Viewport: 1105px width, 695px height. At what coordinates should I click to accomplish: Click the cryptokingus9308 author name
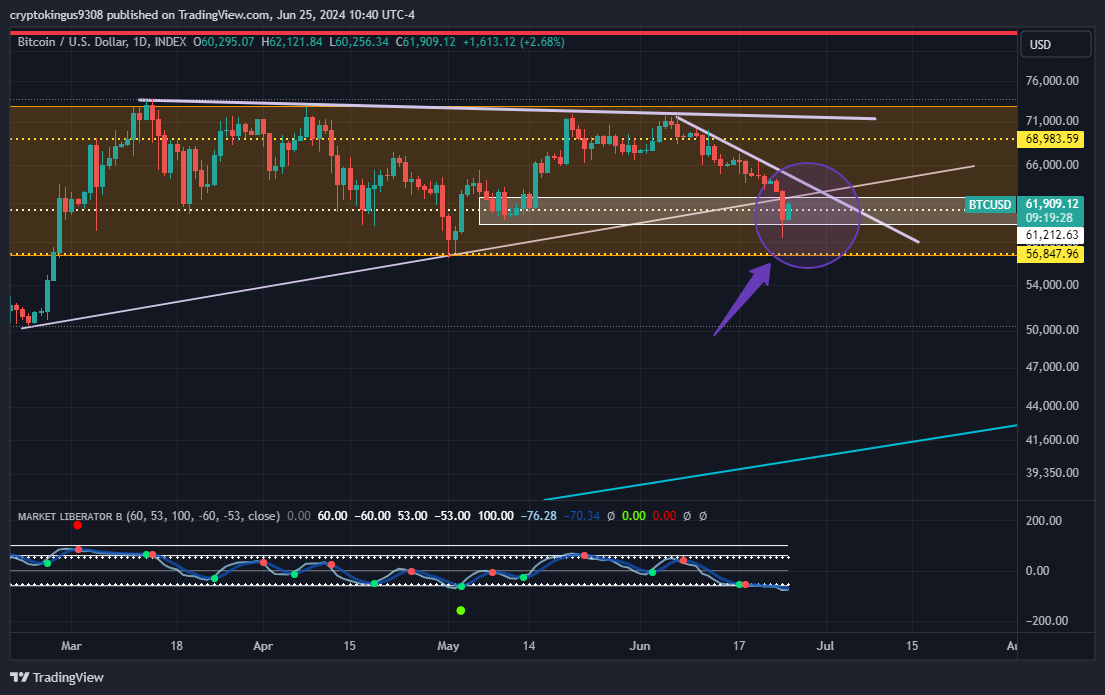coord(56,15)
